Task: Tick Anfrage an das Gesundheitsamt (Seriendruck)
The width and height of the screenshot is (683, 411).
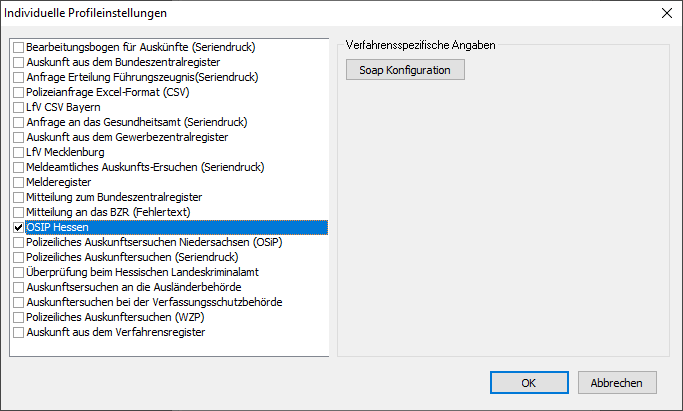Action: (19, 122)
